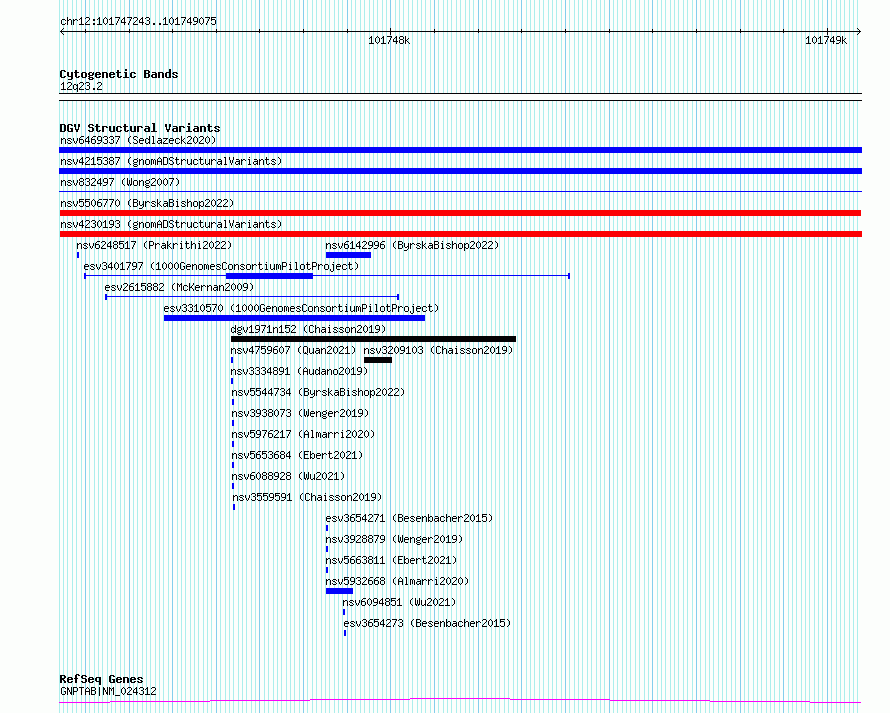Image resolution: width=890 pixels, height=713 pixels.
Task: Click the thick blue segment of esv3401797
Action: [269, 276]
